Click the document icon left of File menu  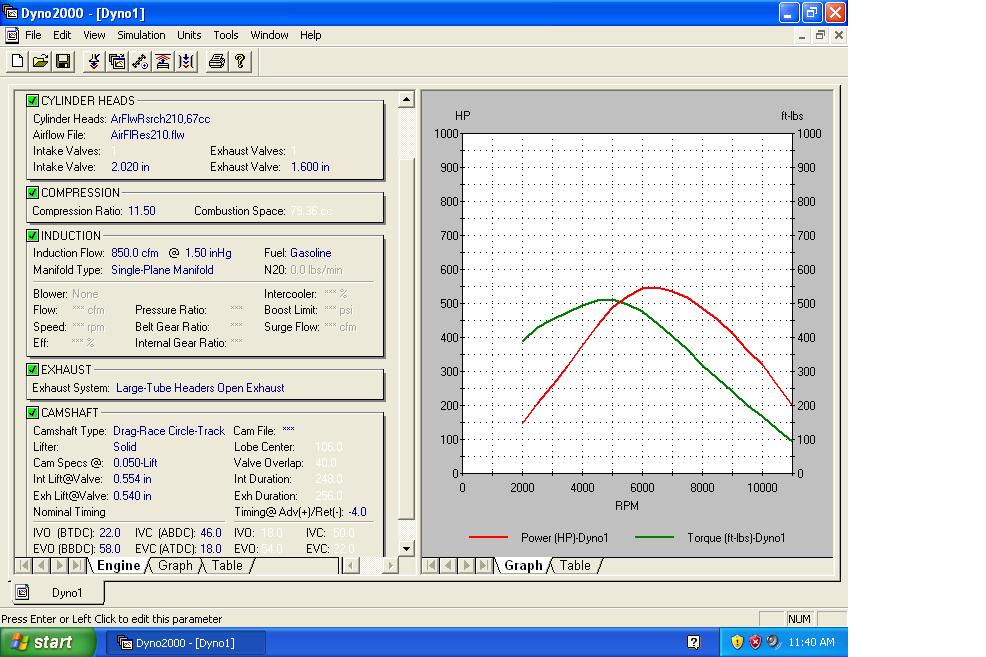point(12,35)
